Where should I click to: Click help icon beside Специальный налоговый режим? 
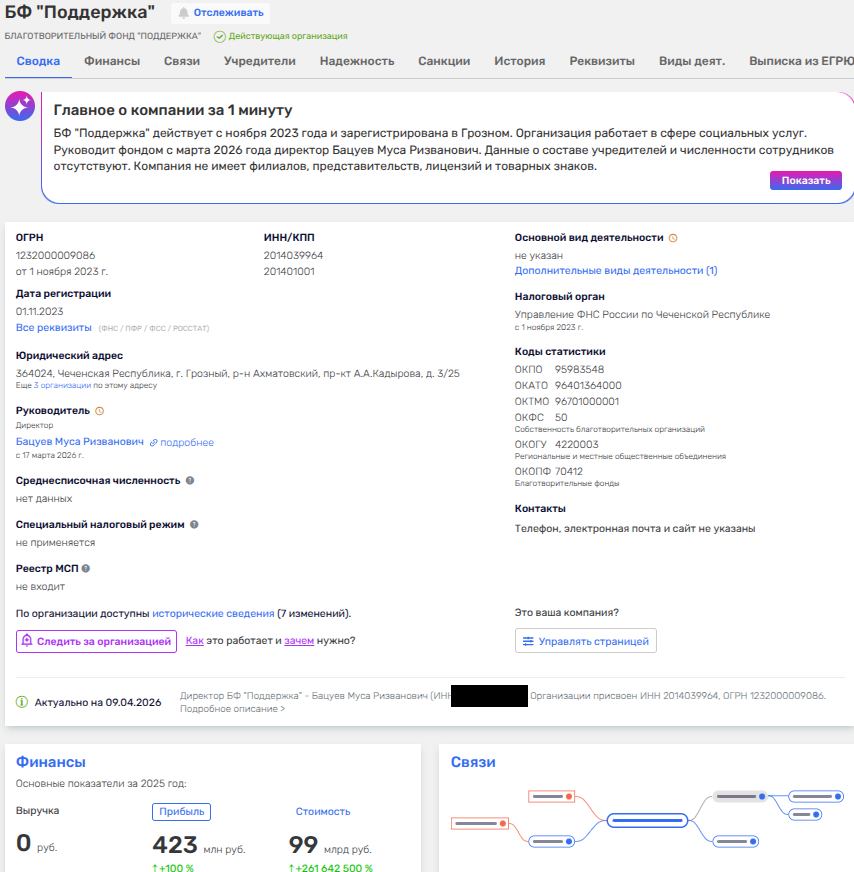[194, 524]
